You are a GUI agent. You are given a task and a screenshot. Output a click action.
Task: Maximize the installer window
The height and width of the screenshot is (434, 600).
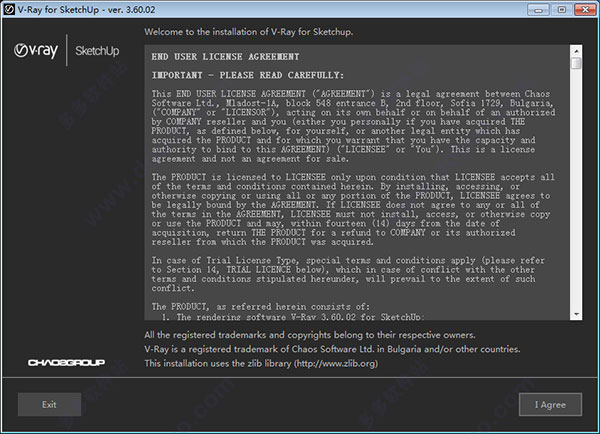(562, 10)
